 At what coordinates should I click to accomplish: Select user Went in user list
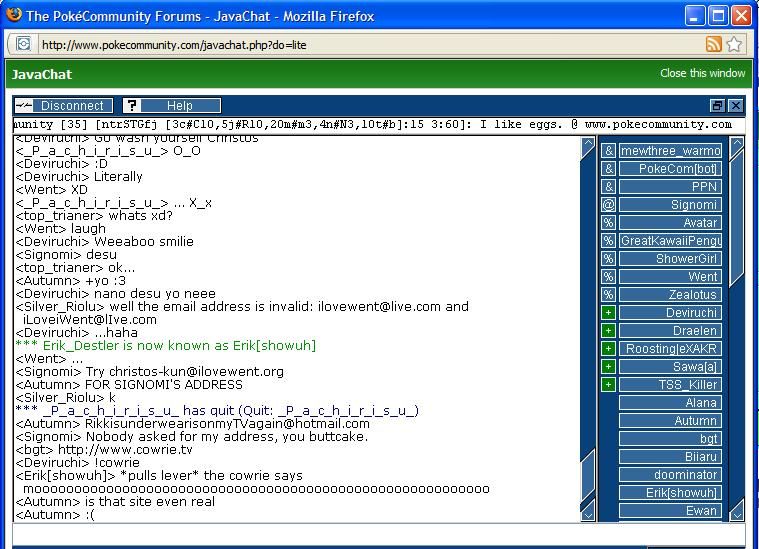(x=670, y=276)
